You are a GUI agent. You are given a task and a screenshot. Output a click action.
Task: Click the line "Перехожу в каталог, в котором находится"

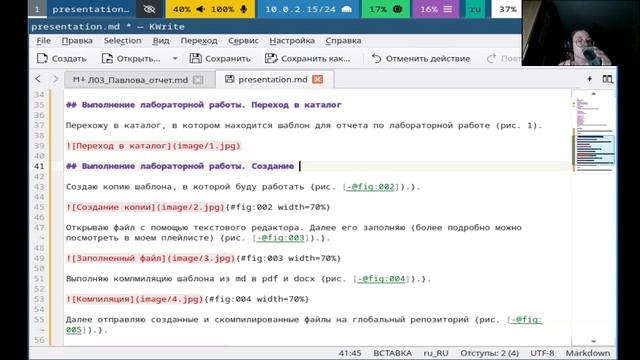304,125
